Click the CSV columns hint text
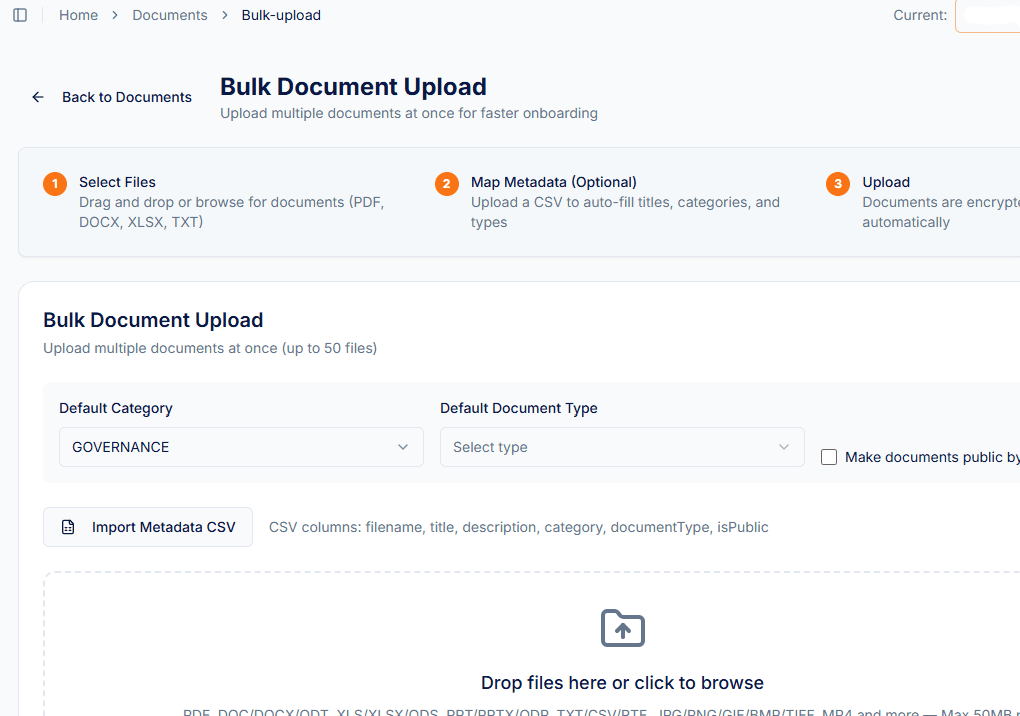 [x=518, y=527]
